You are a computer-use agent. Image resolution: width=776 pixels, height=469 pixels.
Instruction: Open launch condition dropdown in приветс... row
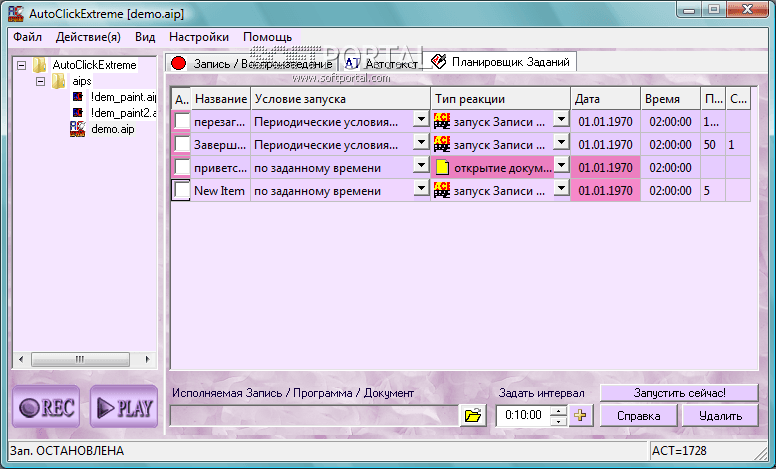421,165
